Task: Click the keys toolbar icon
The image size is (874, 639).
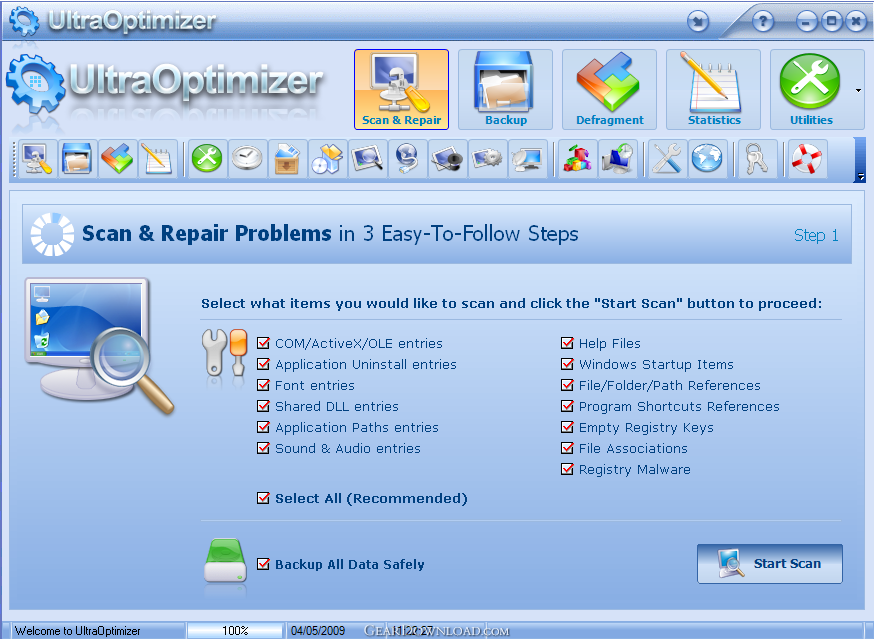Action: point(756,159)
